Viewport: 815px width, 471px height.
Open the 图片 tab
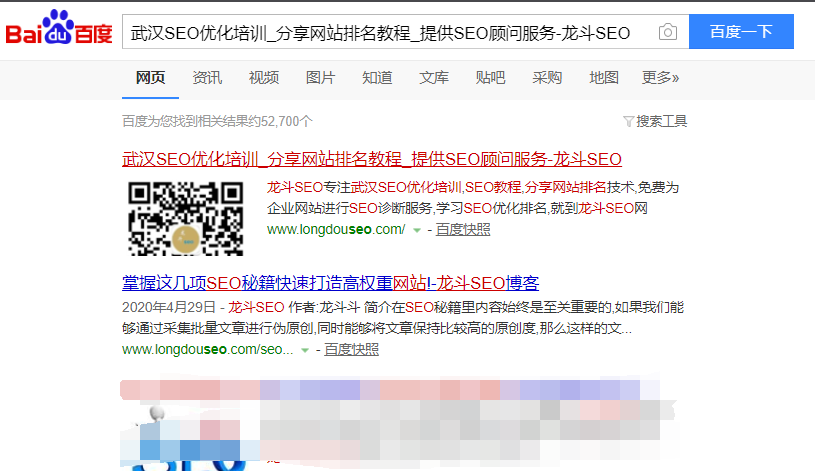pyautogui.click(x=320, y=78)
